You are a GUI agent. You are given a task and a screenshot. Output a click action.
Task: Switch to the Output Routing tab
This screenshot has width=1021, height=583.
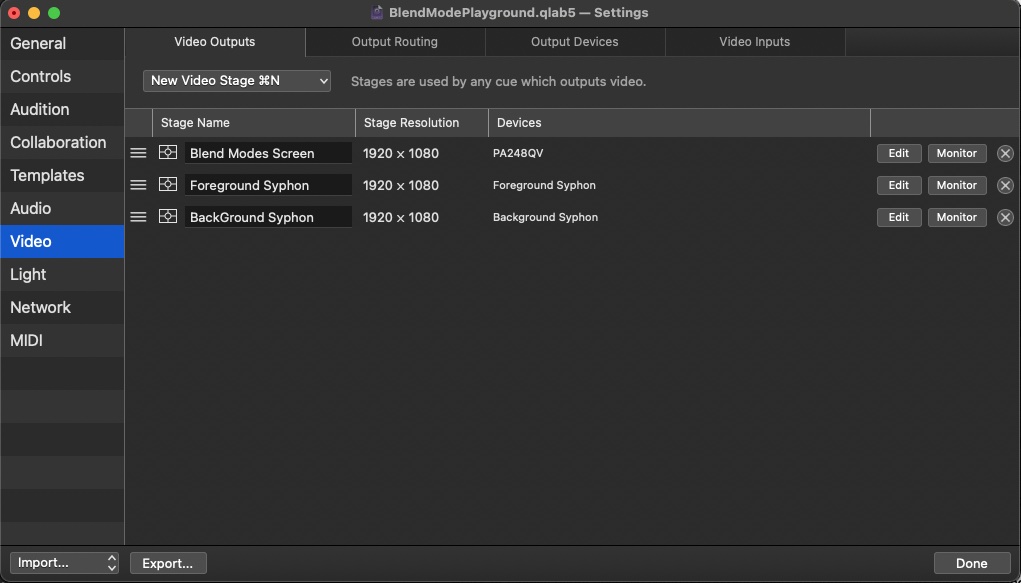(395, 42)
